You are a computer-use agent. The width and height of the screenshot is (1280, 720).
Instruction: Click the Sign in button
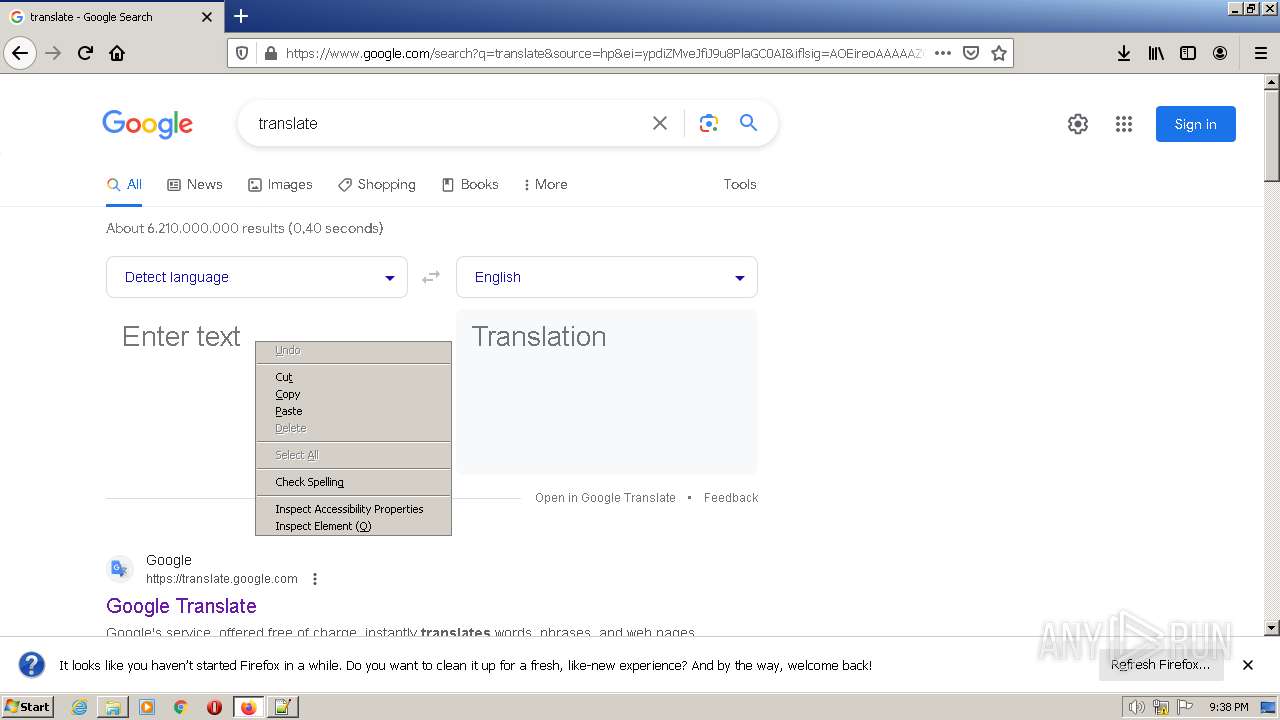tap(1196, 124)
